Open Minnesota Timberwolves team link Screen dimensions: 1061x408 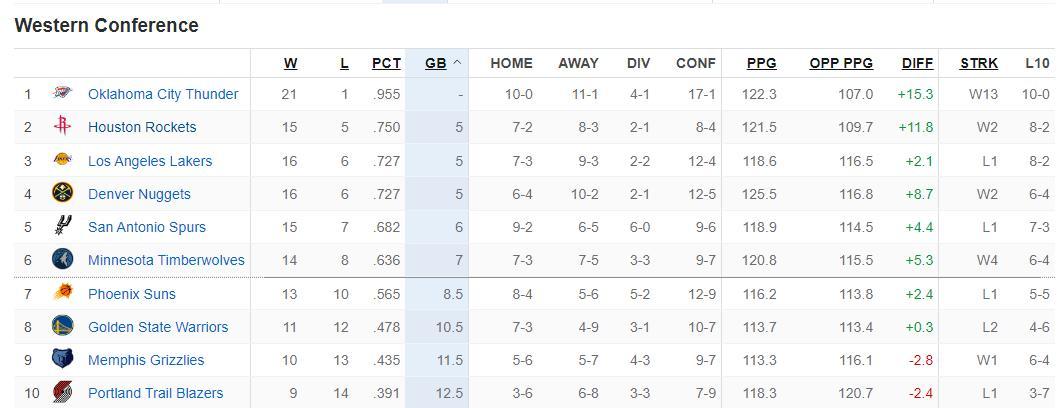(166, 260)
